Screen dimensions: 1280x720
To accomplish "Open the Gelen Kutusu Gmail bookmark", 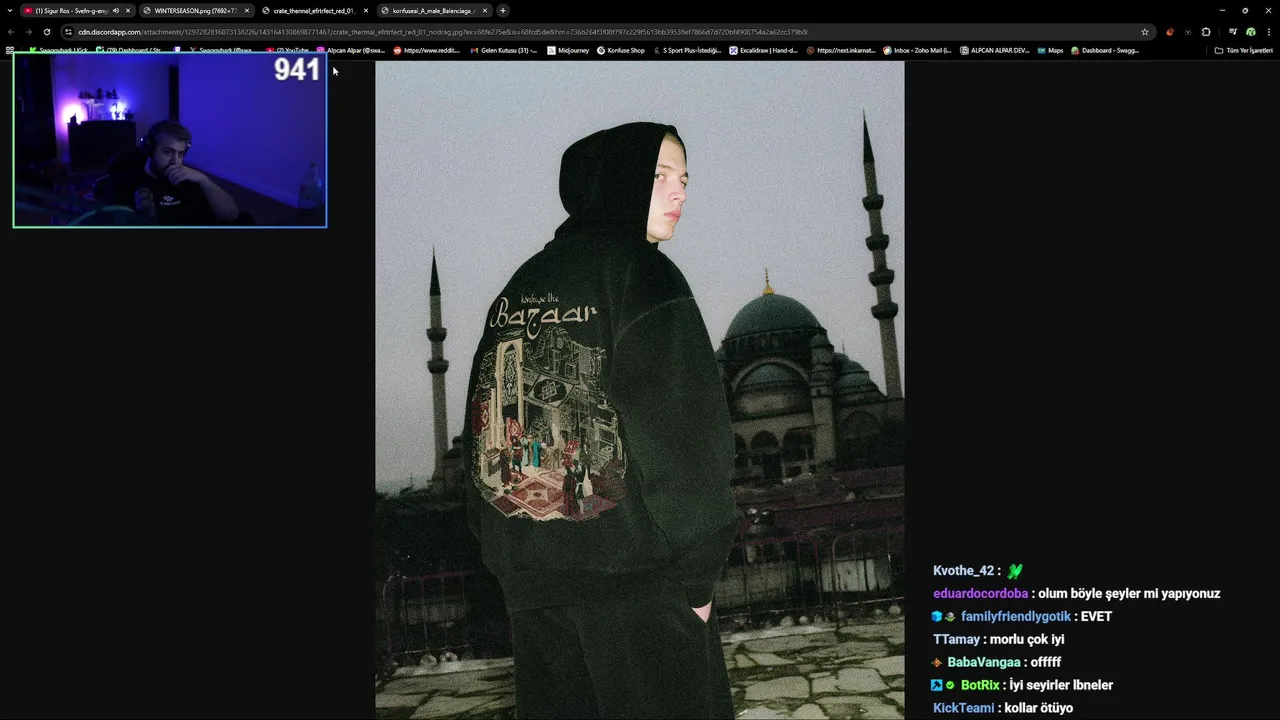I will click(x=504, y=50).
